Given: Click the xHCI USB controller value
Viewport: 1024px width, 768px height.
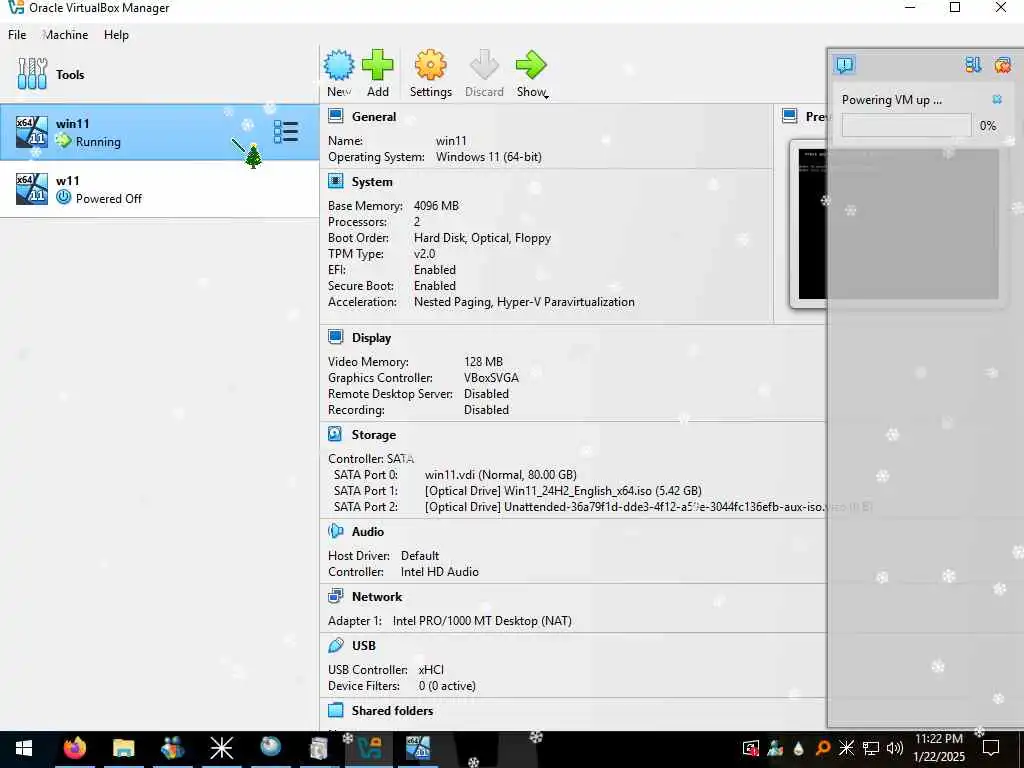Looking at the screenshot, I should [431, 670].
